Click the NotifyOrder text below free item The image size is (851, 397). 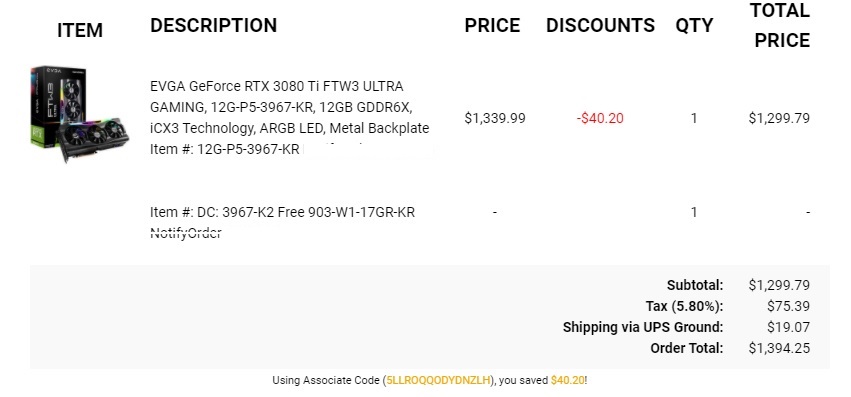[x=186, y=233]
